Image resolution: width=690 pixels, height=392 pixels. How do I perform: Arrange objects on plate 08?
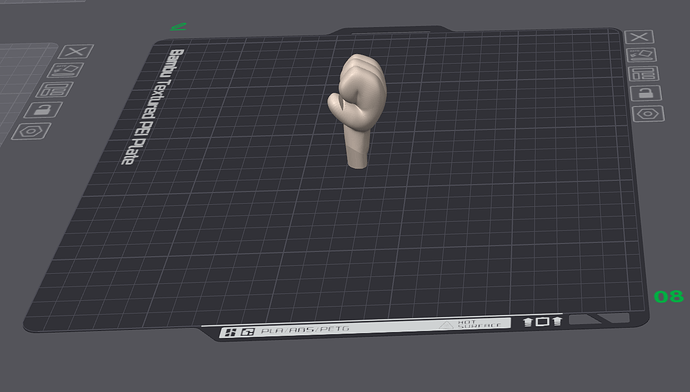point(643,73)
